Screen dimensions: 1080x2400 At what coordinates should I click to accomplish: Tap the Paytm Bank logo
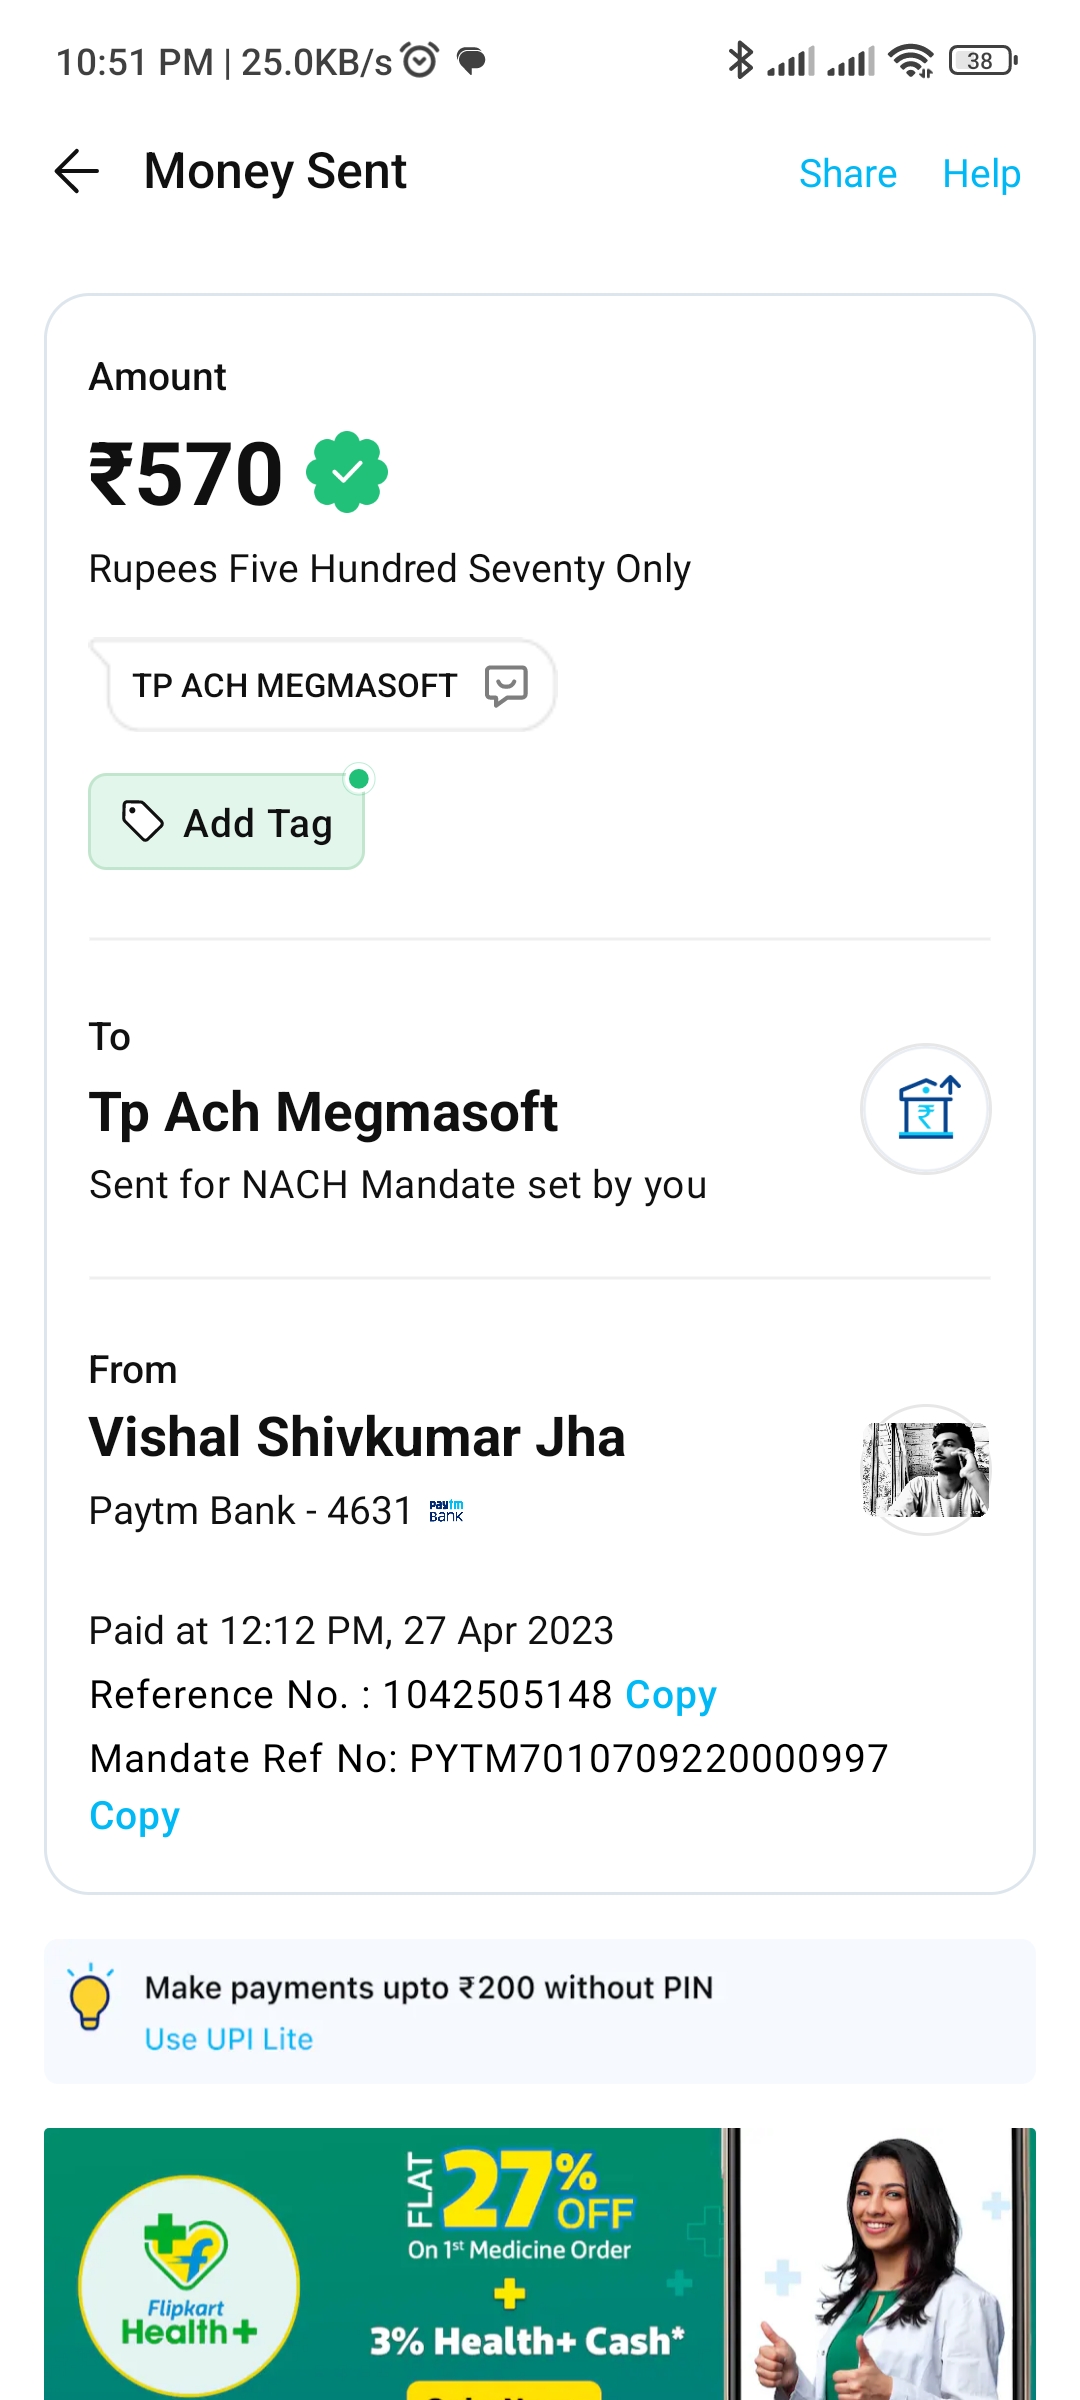pyautogui.click(x=446, y=1511)
